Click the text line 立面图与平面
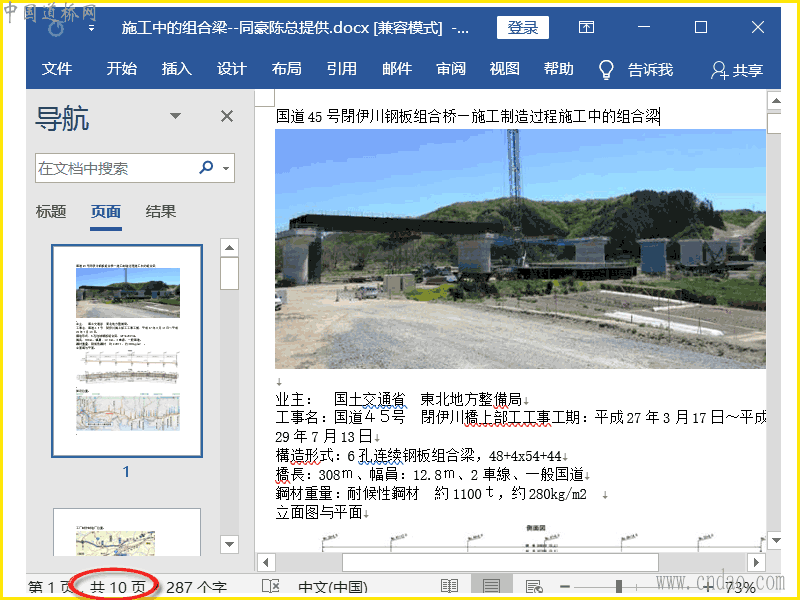The height and width of the screenshot is (600, 800). pos(319,512)
